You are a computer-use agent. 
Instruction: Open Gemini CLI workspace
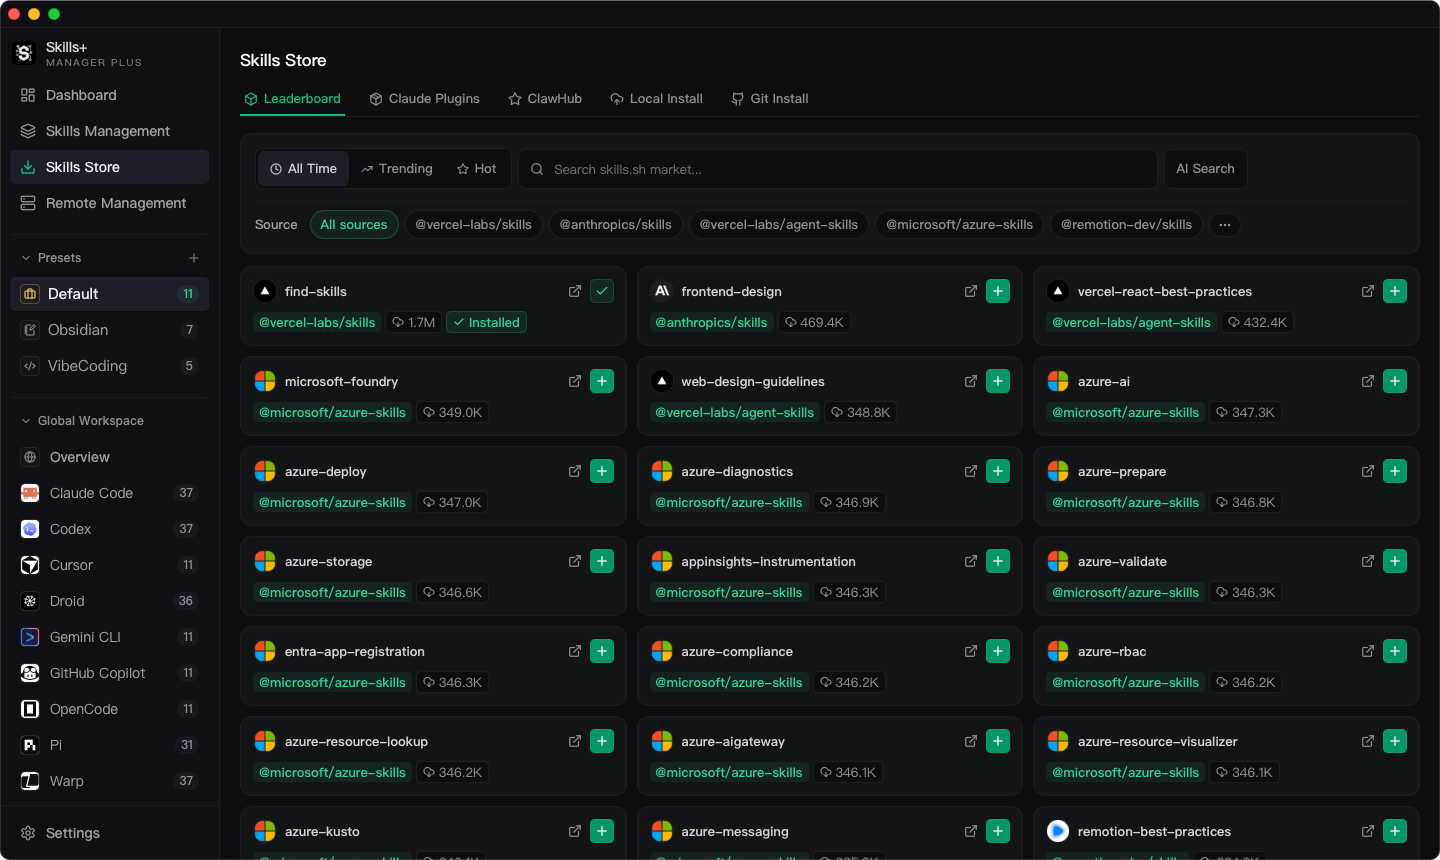click(110, 637)
